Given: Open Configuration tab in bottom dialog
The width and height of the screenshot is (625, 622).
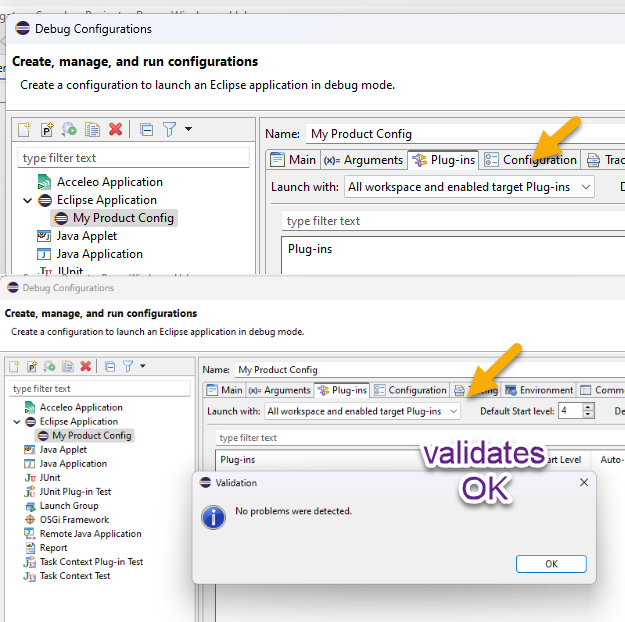Looking at the screenshot, I should (411, 390).
